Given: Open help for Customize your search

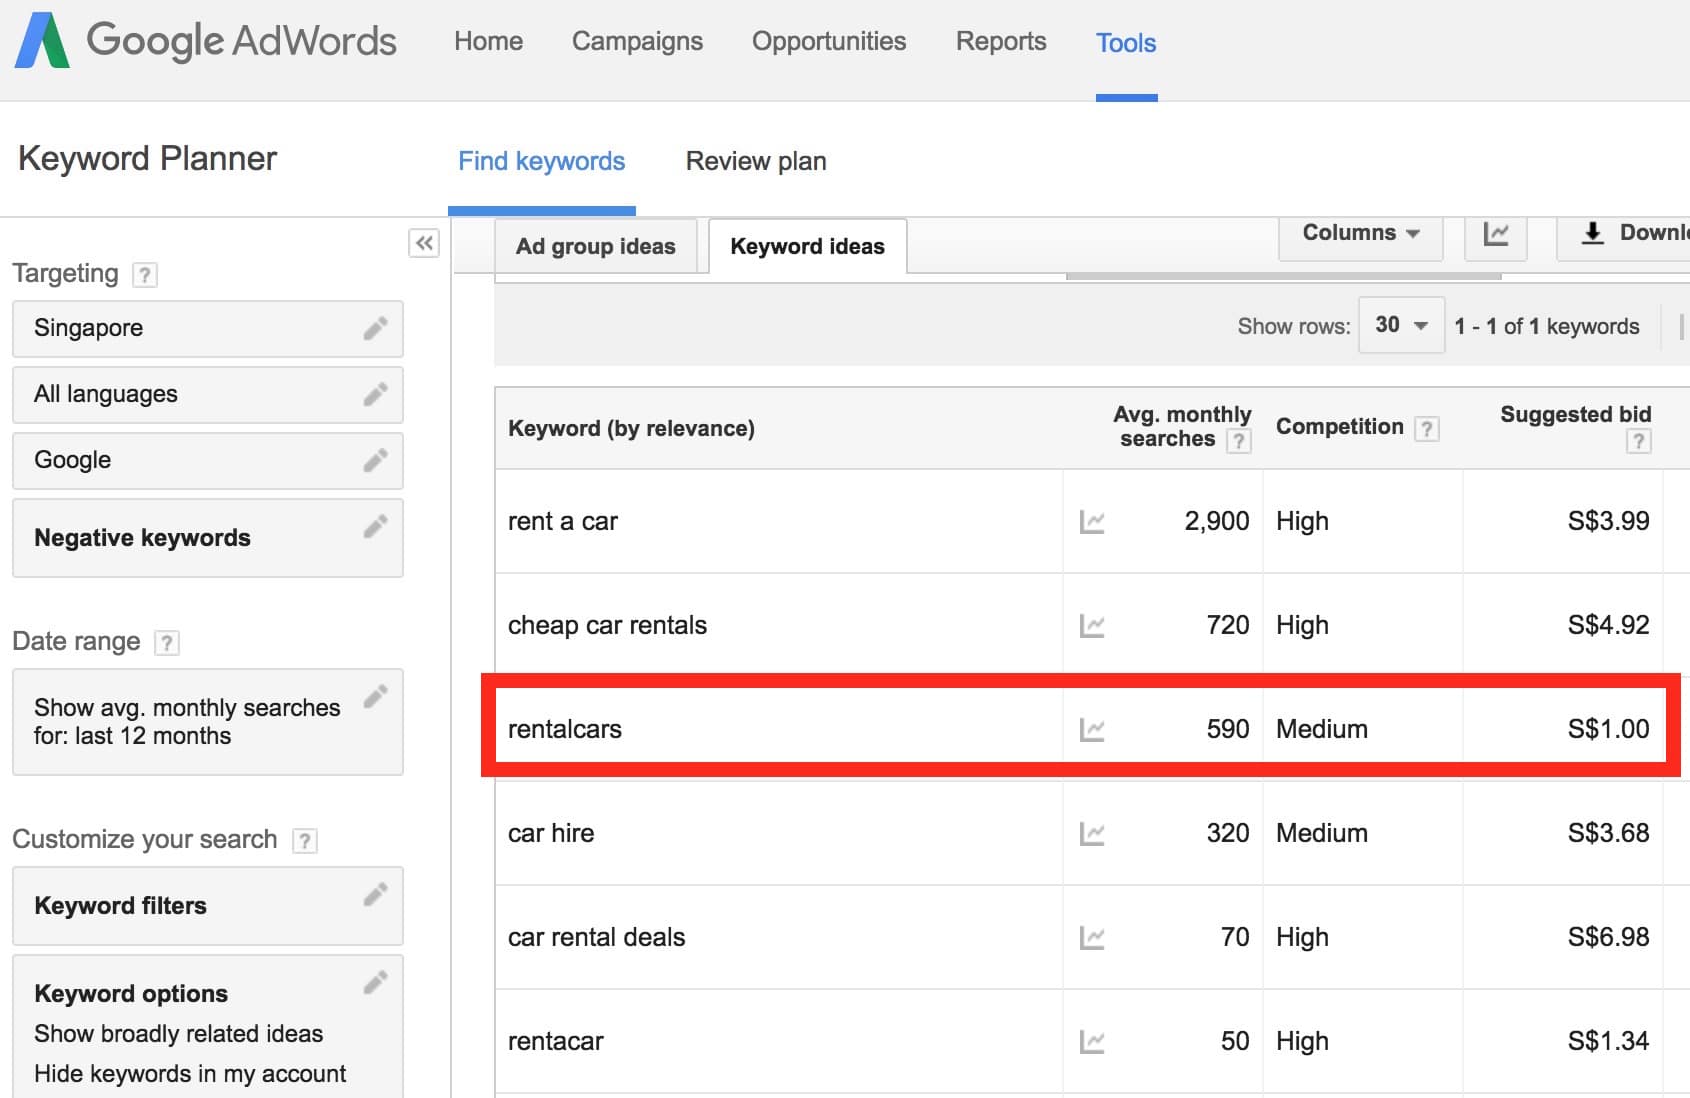Looking at the screenshot, I should pos(305,840).
